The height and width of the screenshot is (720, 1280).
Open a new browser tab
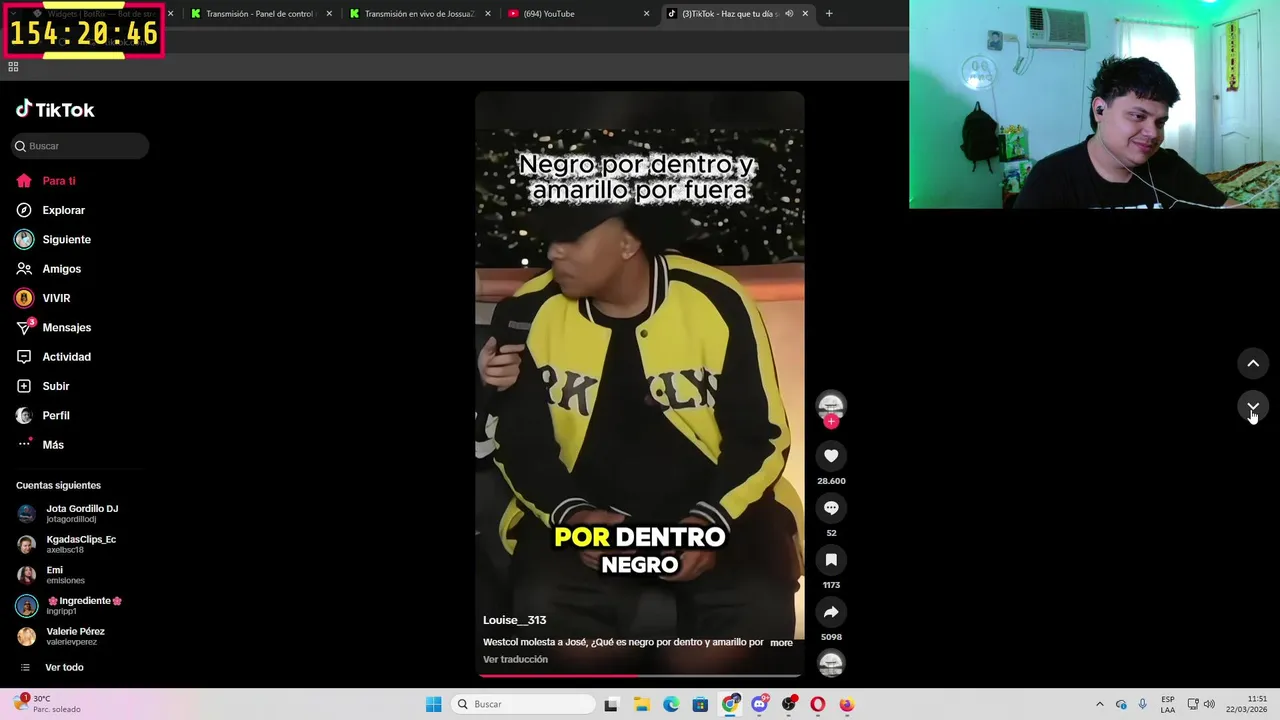click(x=829, y=14)
